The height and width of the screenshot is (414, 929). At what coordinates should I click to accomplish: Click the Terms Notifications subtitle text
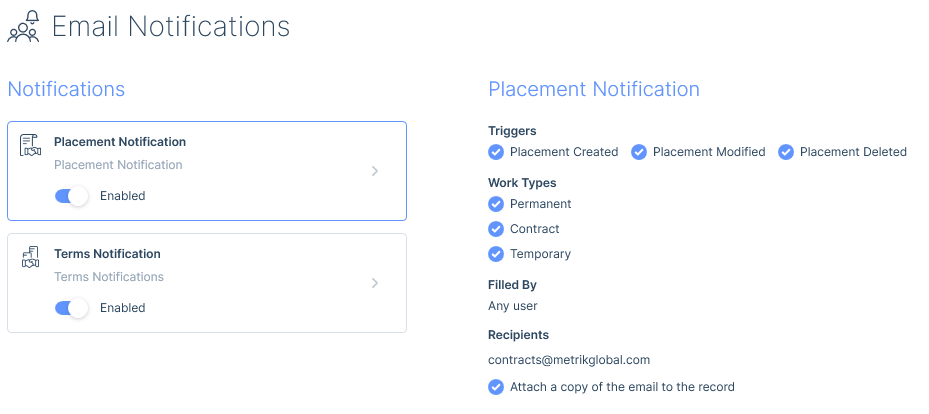click(x=109, y=277)
